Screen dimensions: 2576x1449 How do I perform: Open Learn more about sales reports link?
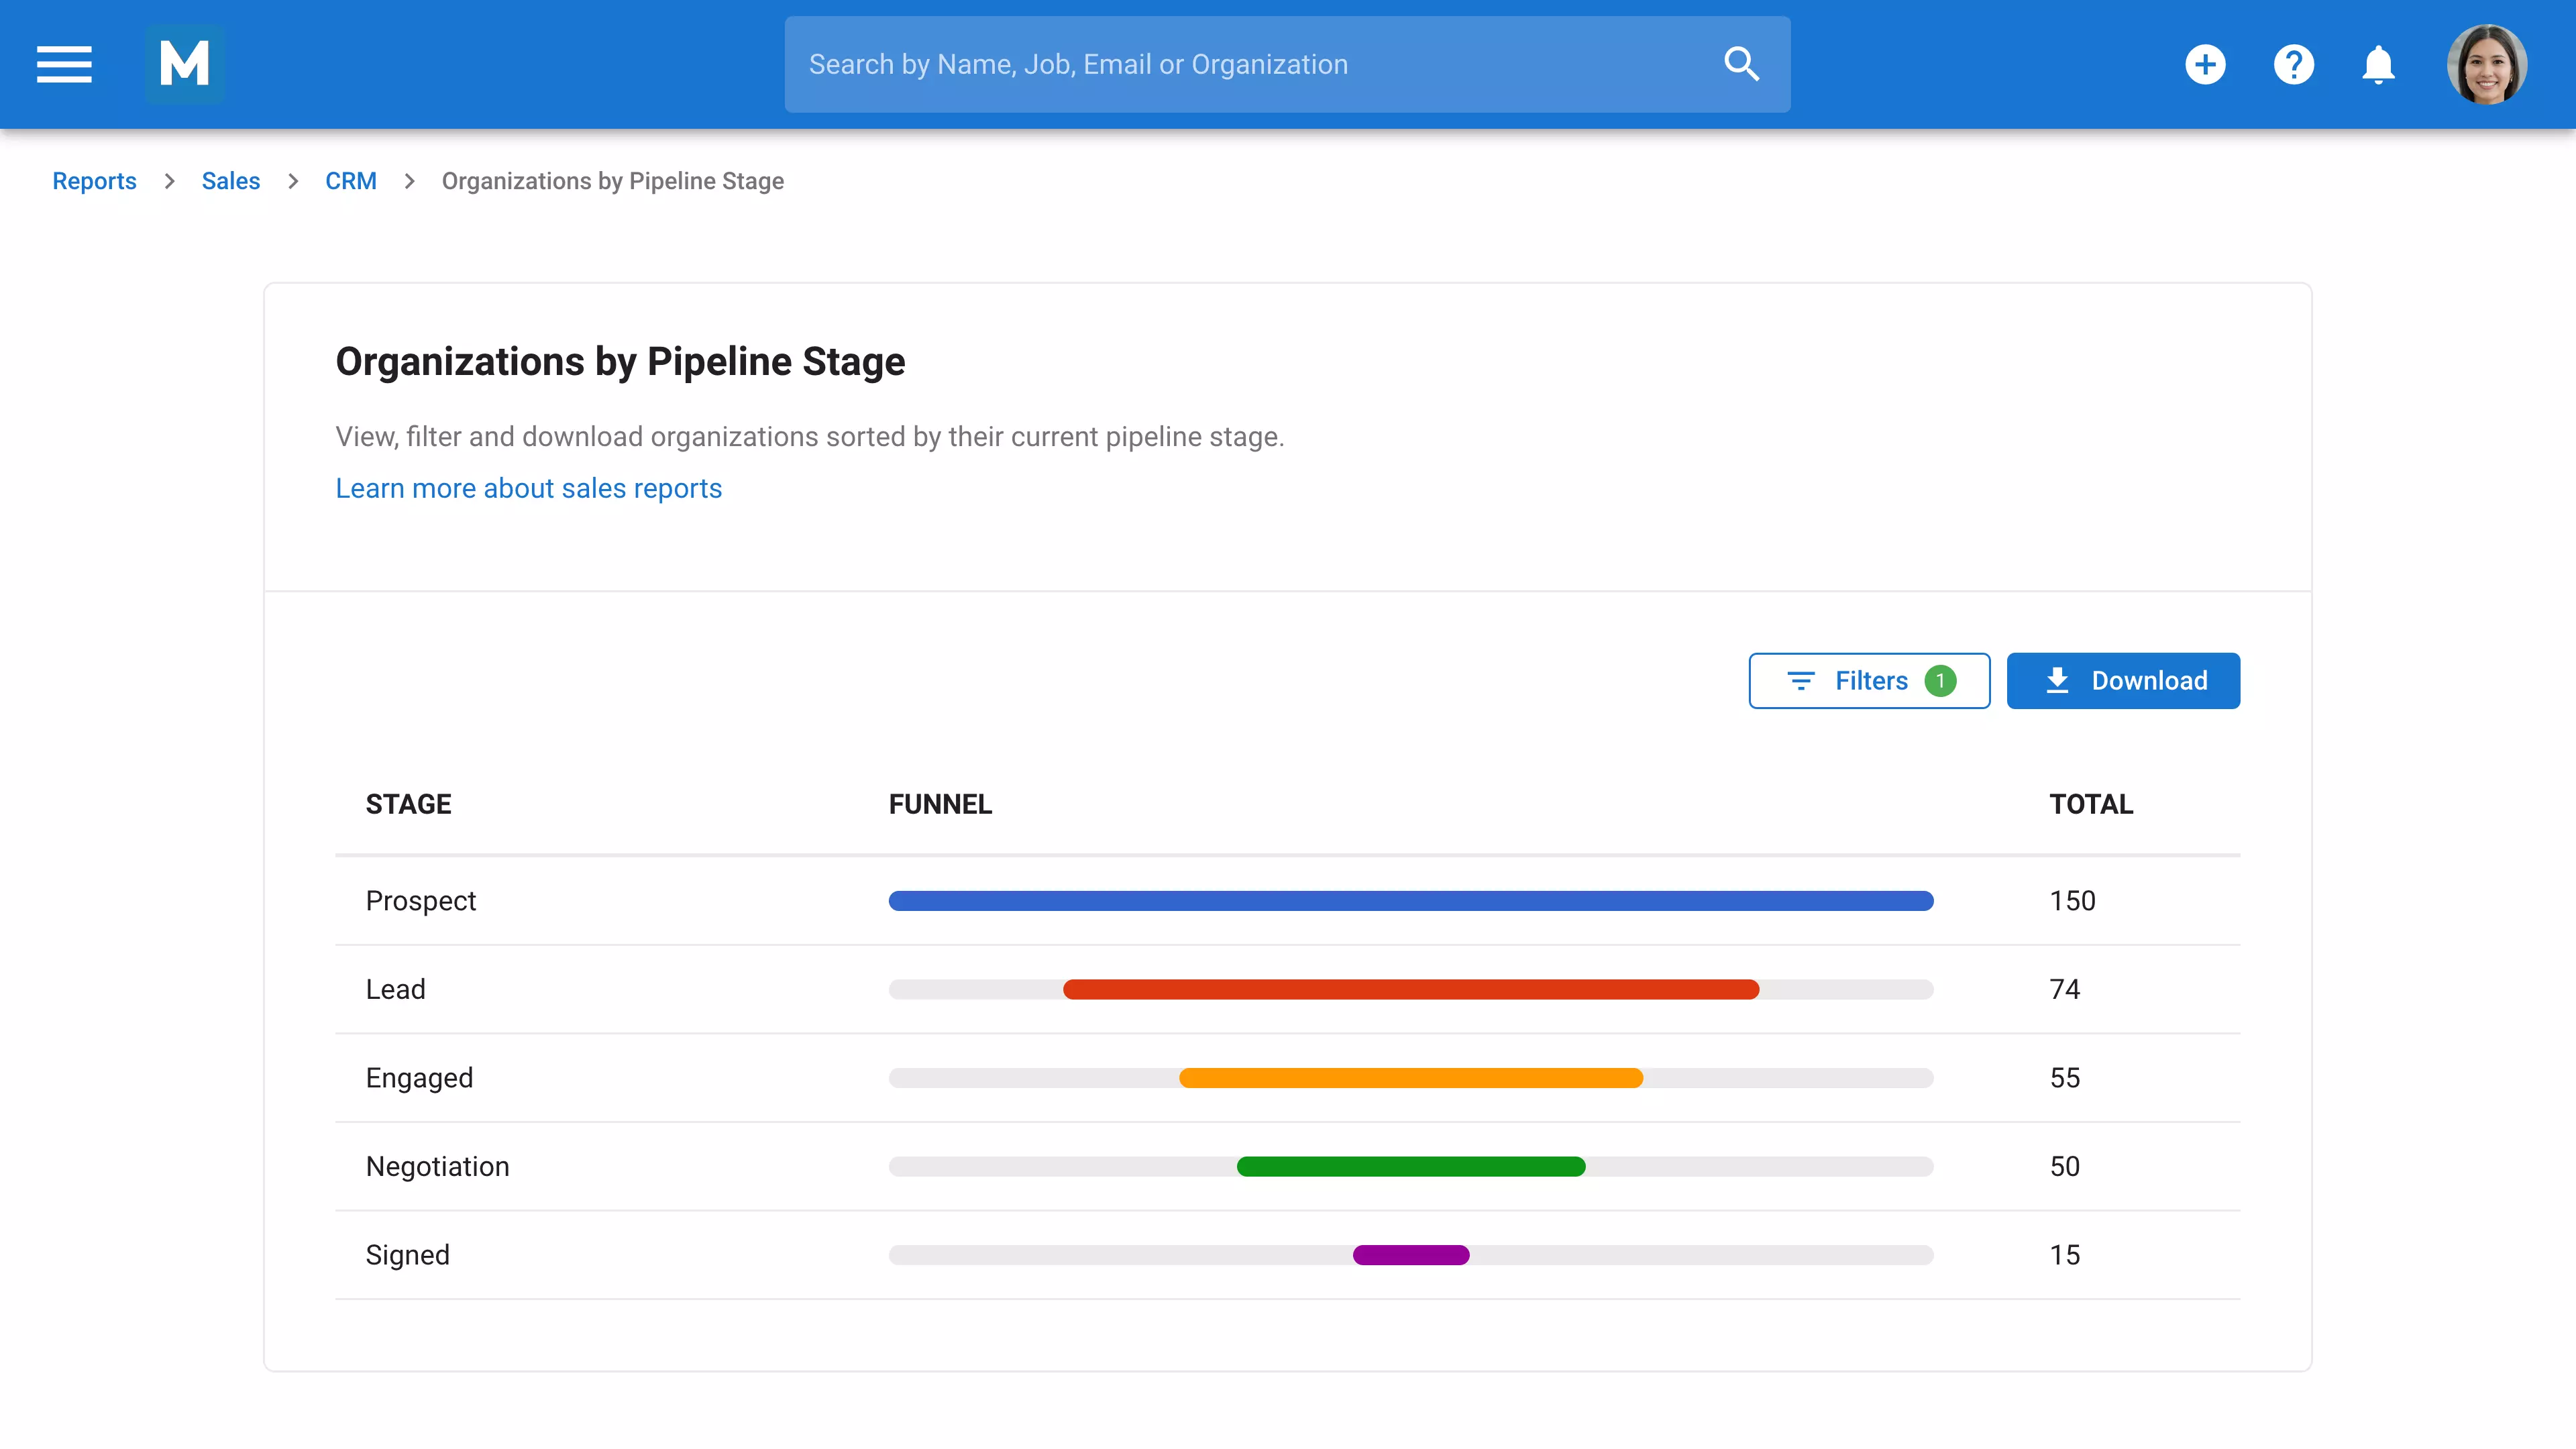pos(528,488)
